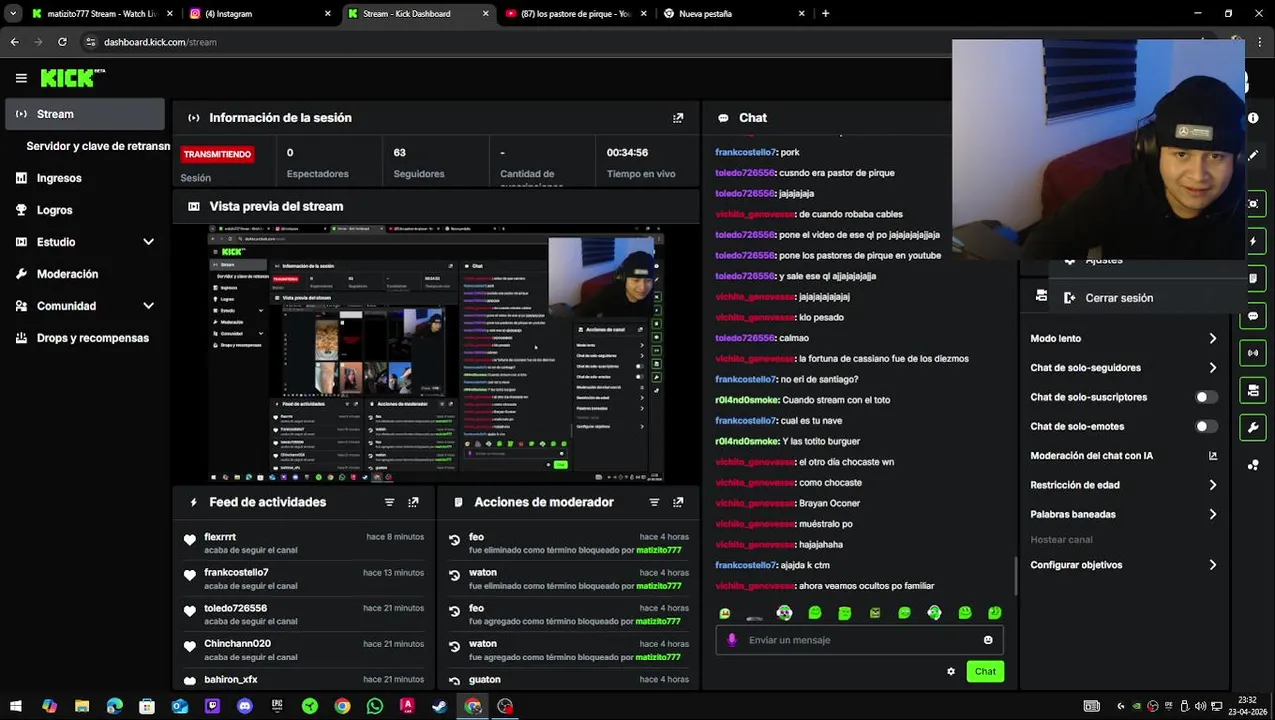Expand the Estudio section chevron
This screenshot has height=720, width=1275.
[148, 242]
